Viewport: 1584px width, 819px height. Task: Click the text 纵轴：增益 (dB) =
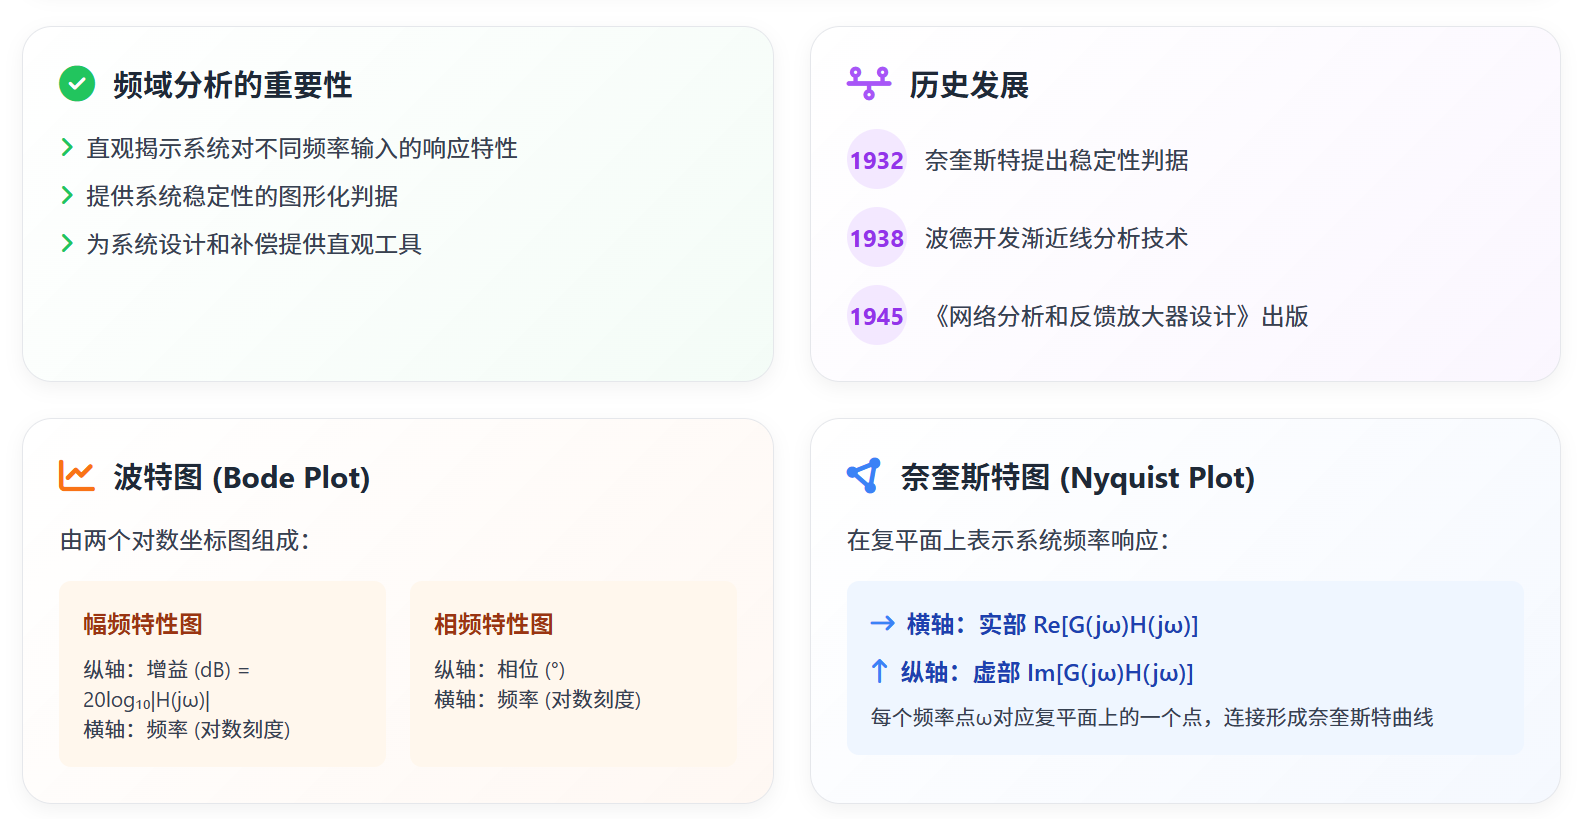pos(166,669)
